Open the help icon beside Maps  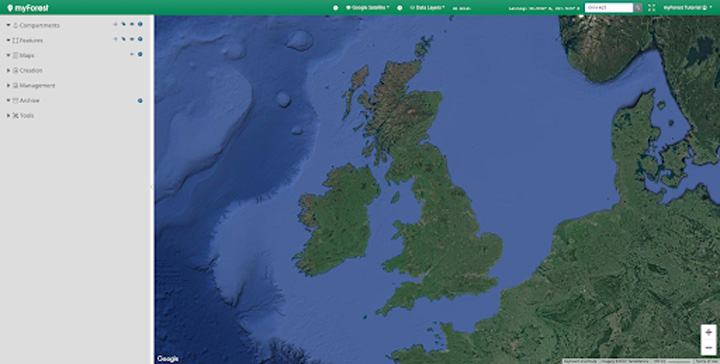(140, 54)
